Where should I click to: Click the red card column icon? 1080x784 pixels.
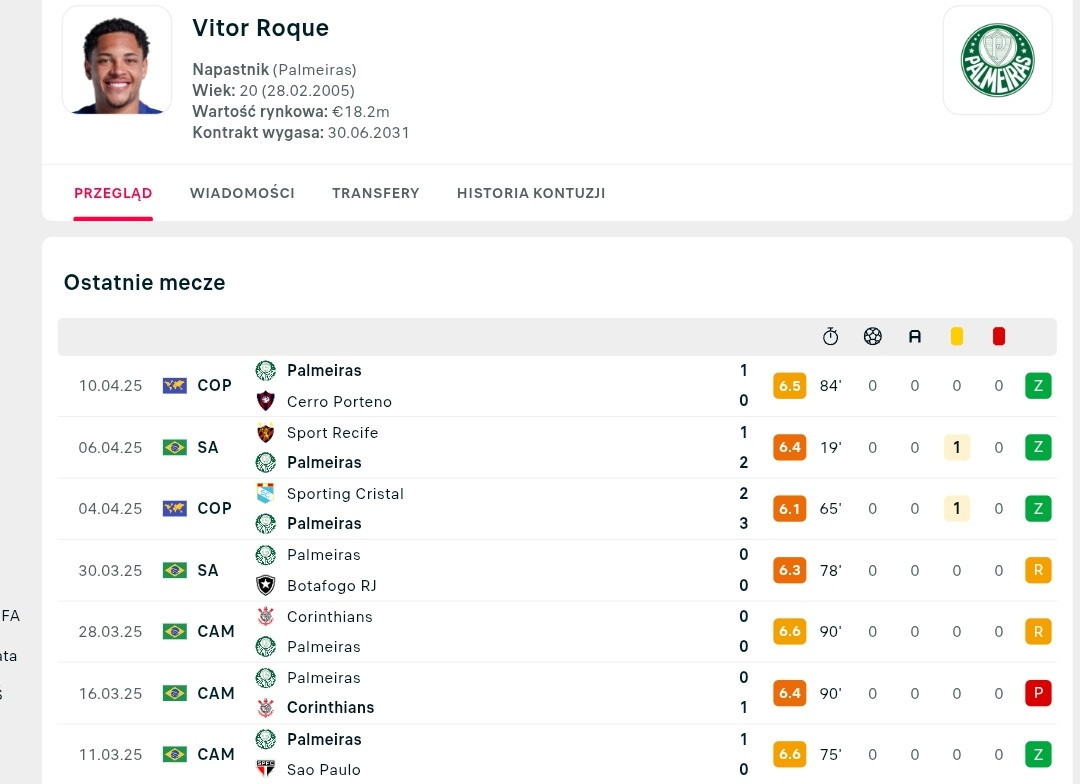click(999, 336)
